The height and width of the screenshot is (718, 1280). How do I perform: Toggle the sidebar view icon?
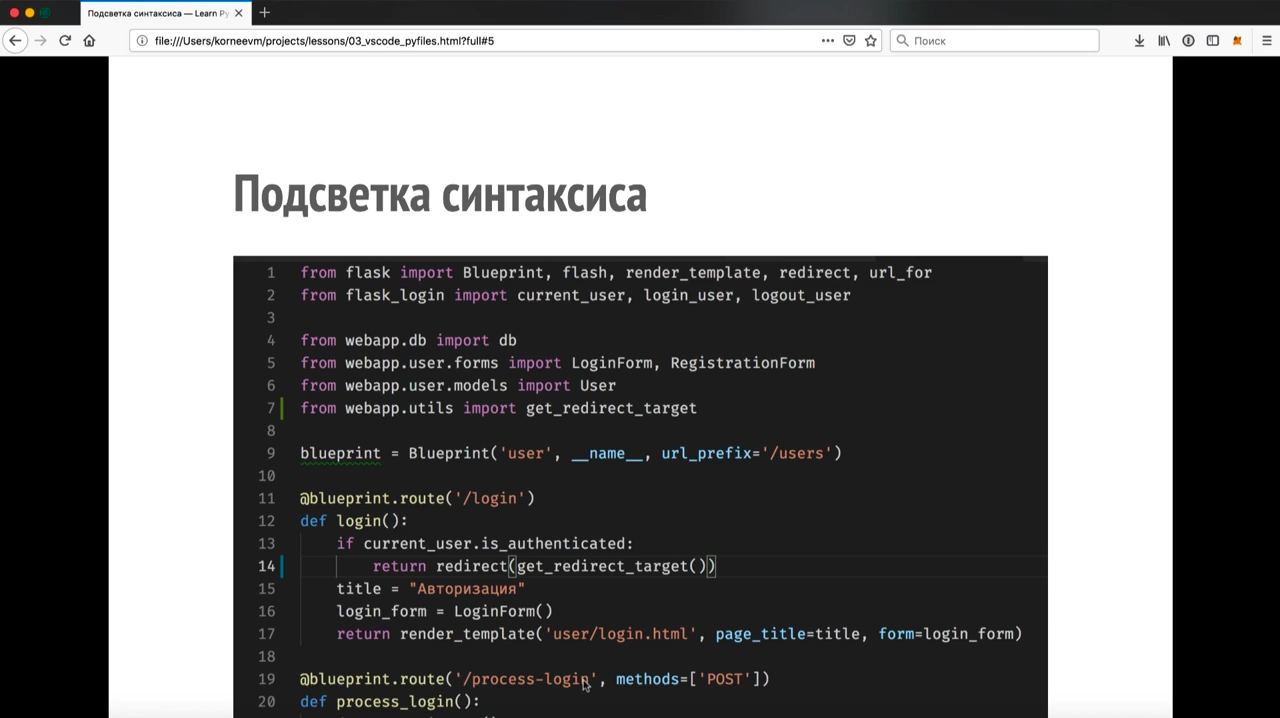click(x=1213, y=41)
